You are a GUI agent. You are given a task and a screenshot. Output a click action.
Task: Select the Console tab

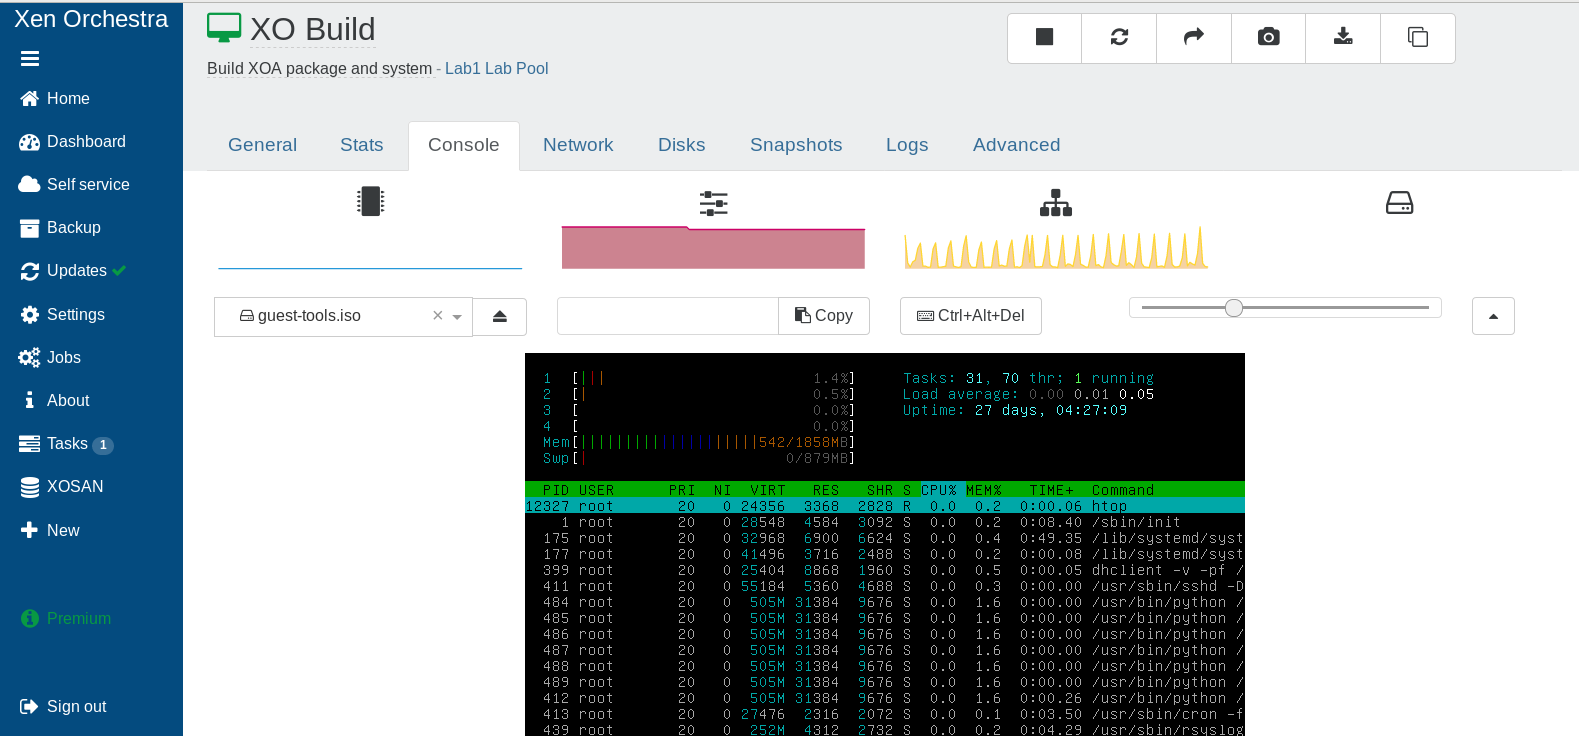[464, 145]
